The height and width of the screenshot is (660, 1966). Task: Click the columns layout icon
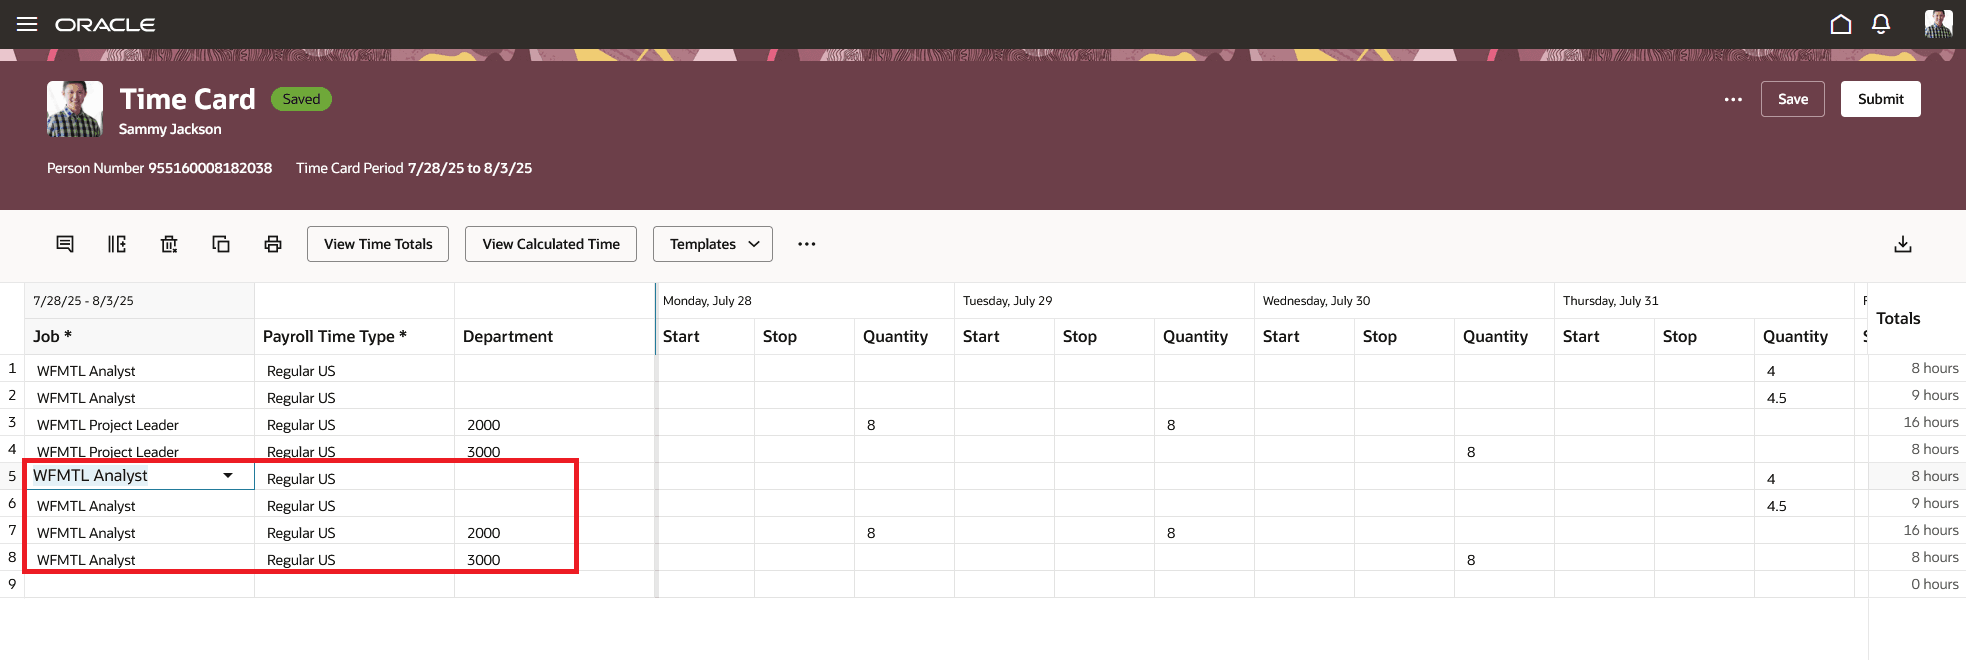[x=117, y=244]
